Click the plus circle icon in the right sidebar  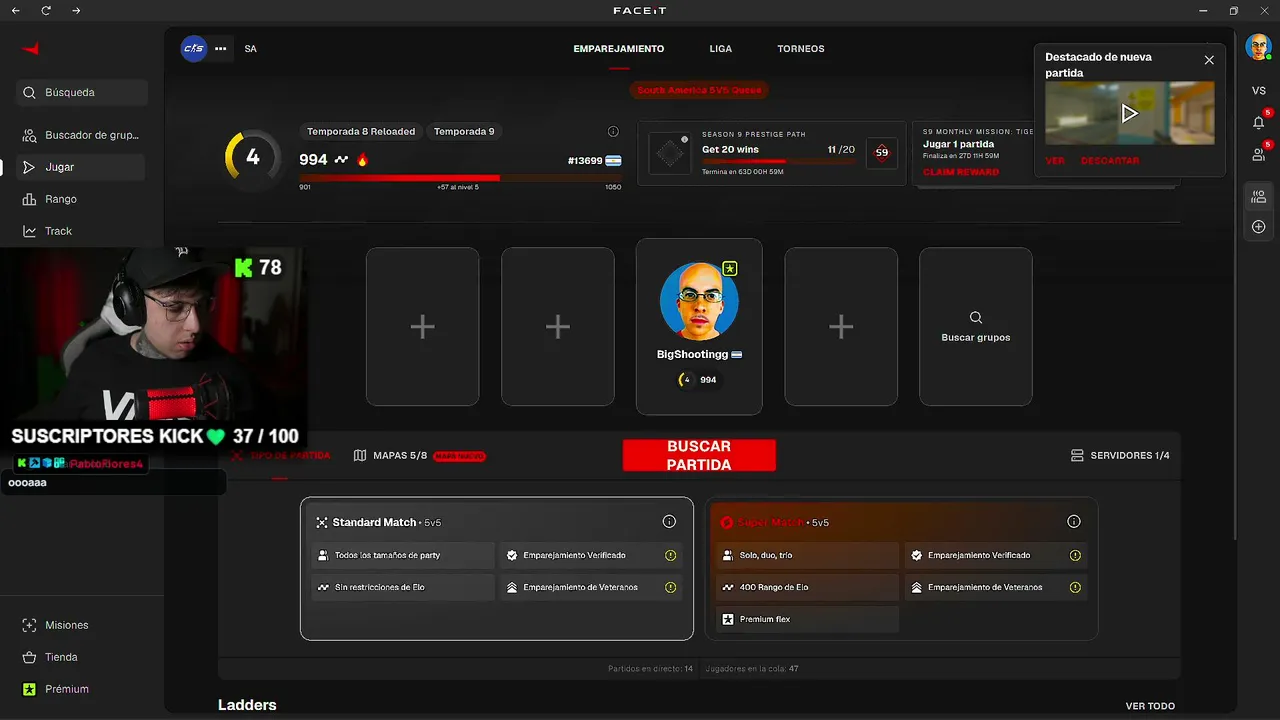point(1259,227)
